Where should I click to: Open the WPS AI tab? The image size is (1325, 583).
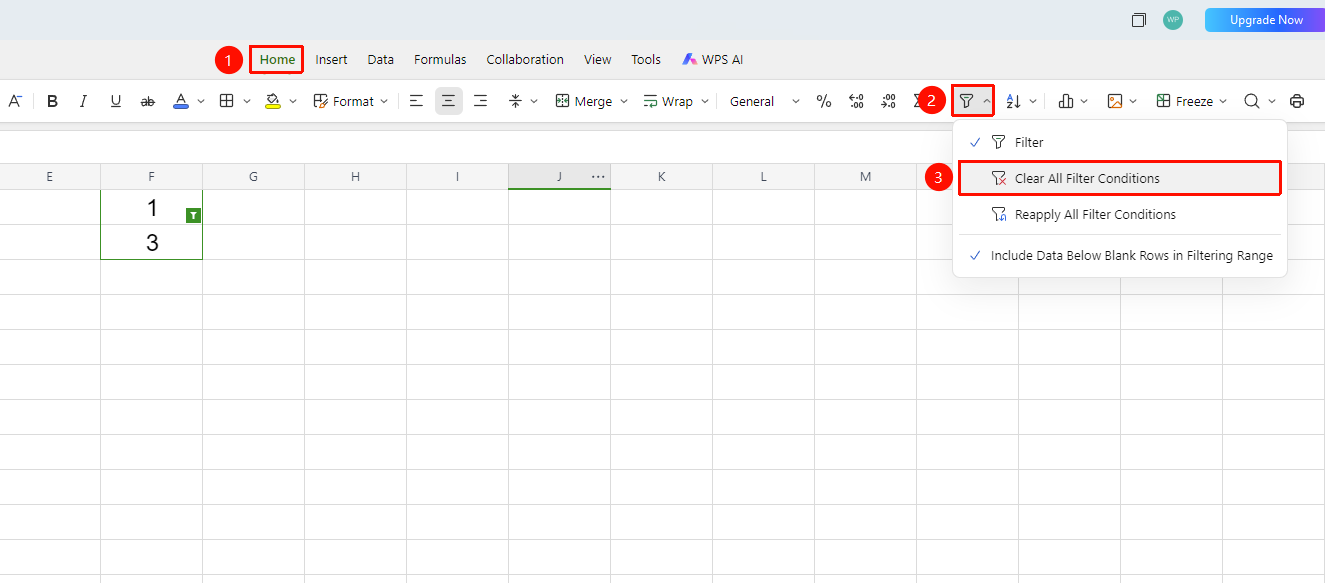[712, 60]
